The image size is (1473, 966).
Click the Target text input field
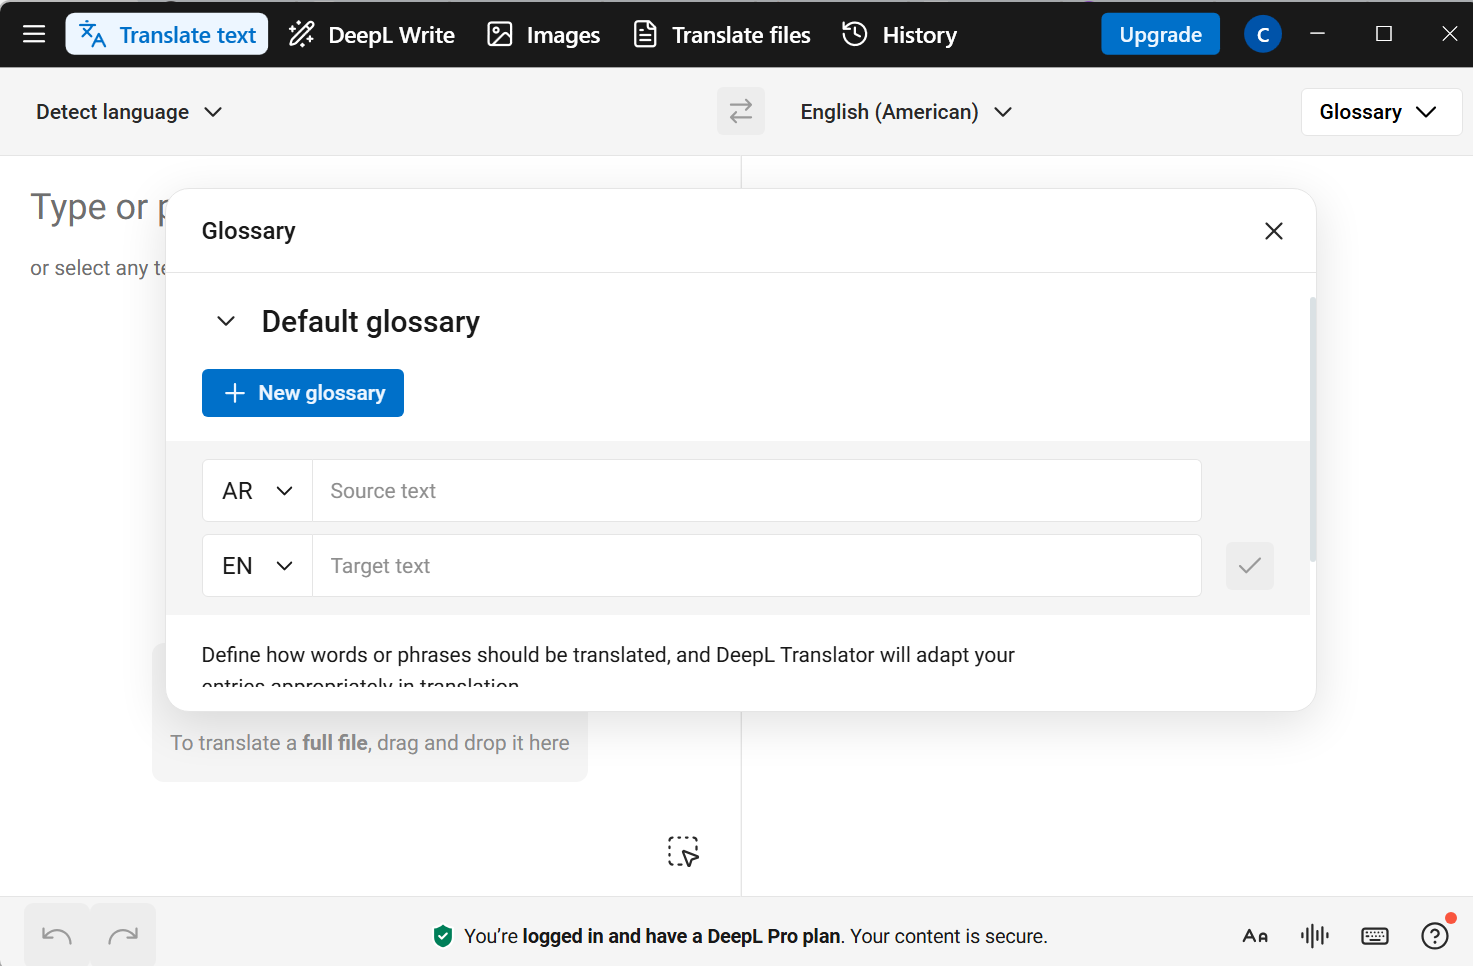tap(756, 566)
